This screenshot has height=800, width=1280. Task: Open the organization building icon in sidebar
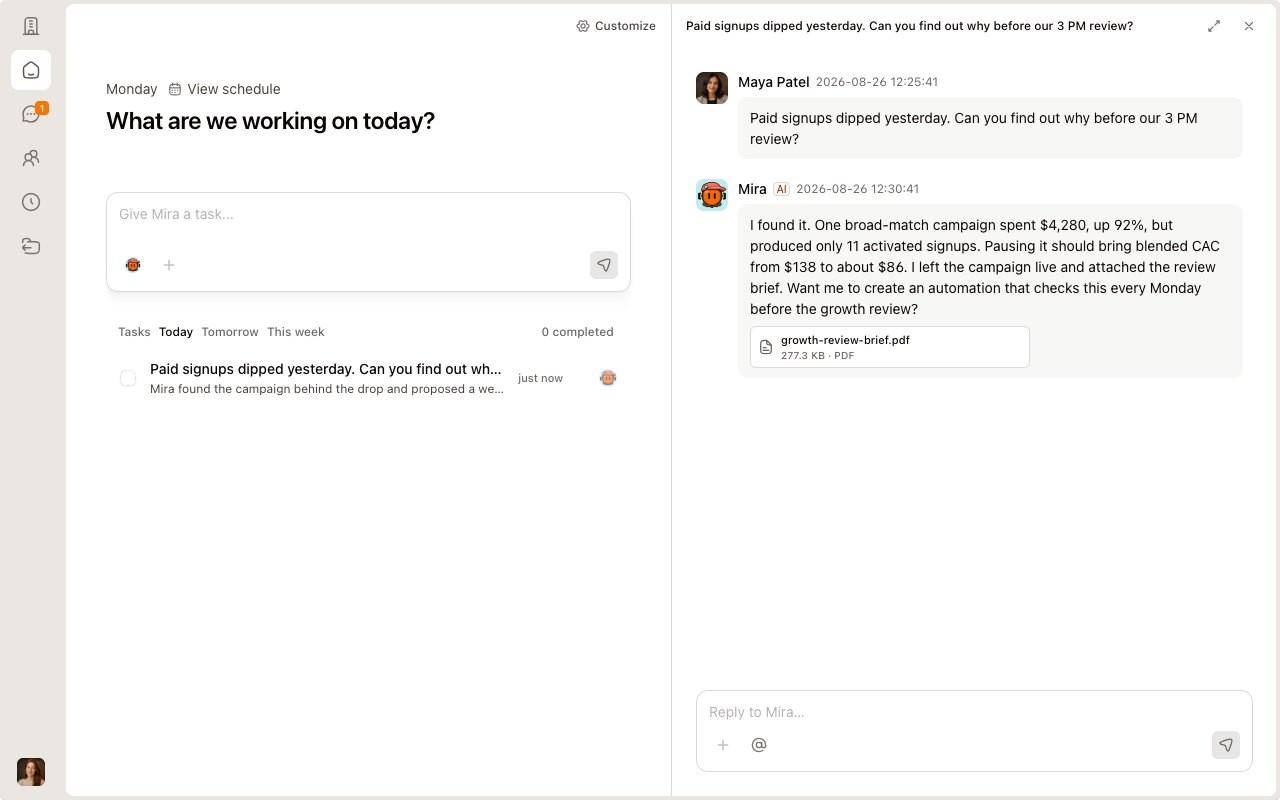(31, 26)
